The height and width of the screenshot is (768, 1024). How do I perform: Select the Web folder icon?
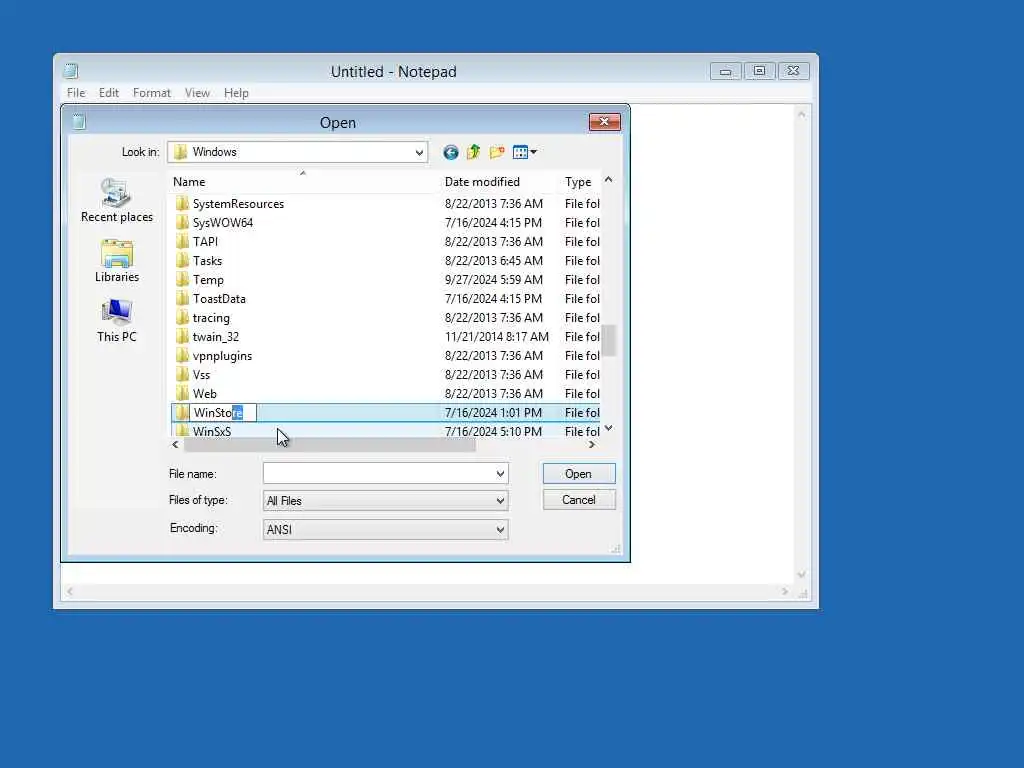click(x=182, y=393)
